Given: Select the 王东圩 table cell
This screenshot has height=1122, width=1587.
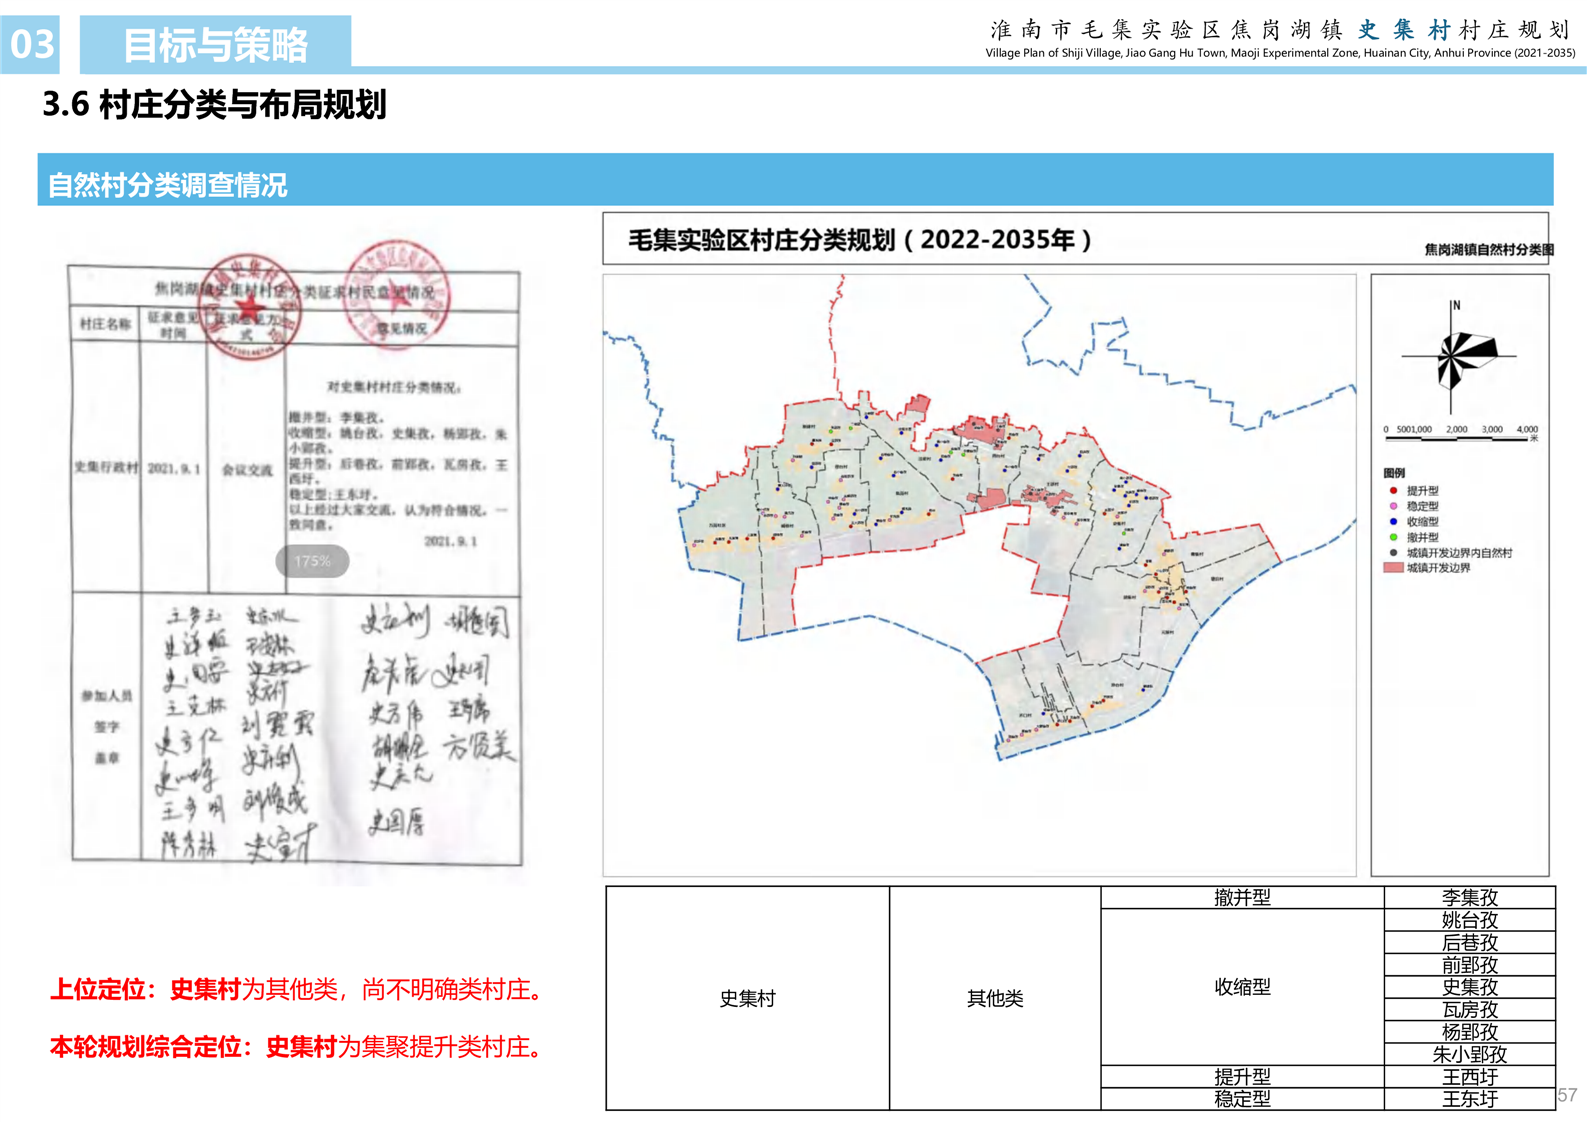Looking at the screenshot, I should [1469, 1099].
